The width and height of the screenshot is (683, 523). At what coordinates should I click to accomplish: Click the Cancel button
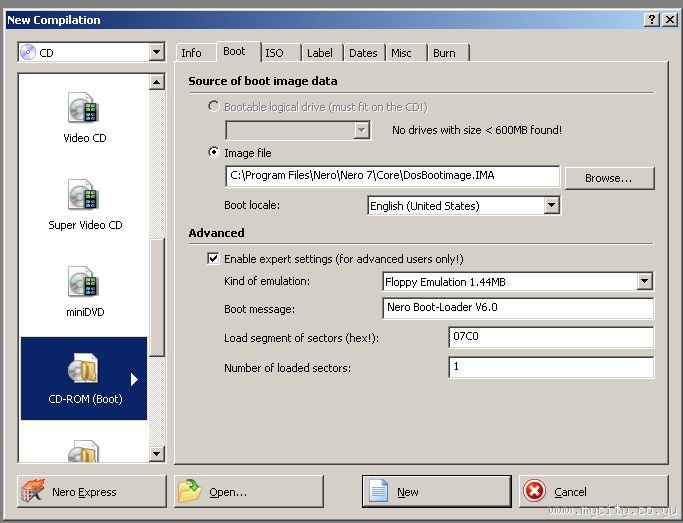593,492
